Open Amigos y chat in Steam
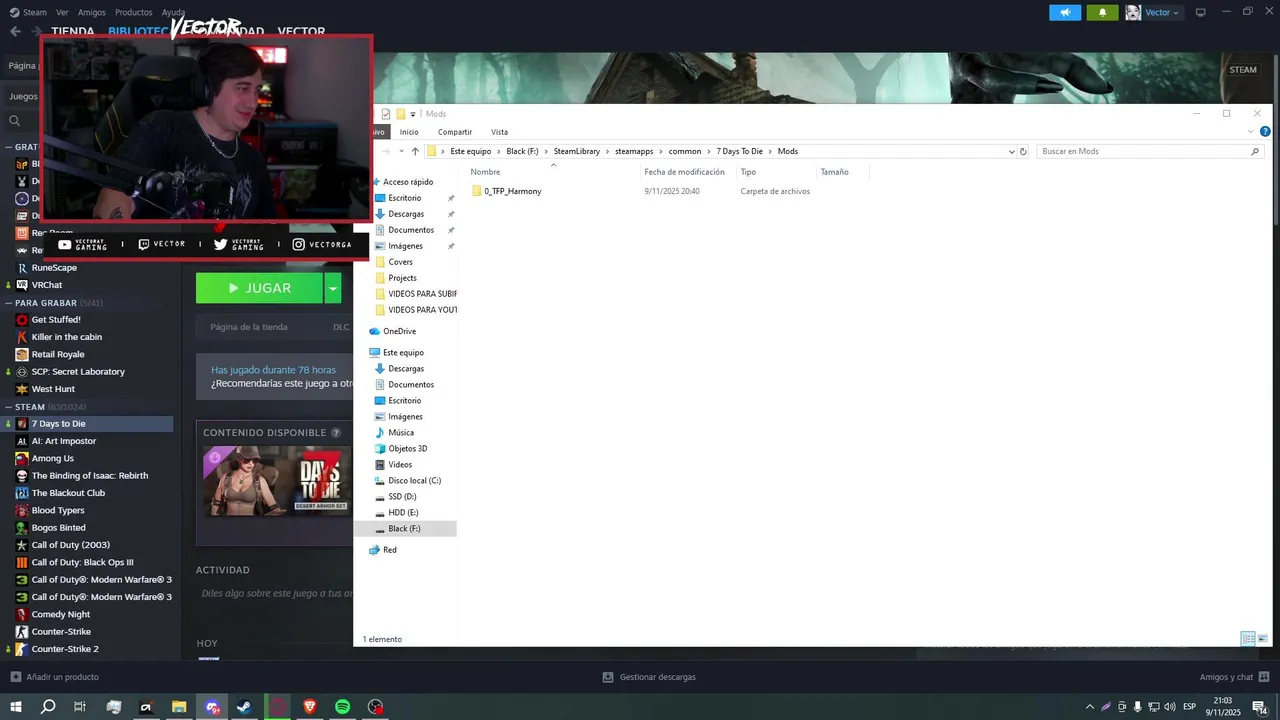The image size is (1280, 720). [1233, 677]
